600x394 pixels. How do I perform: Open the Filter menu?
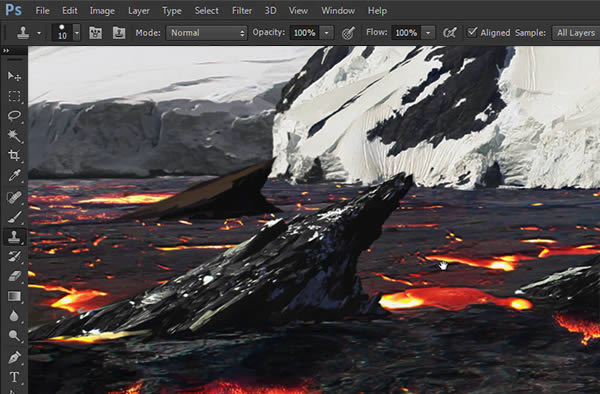[x=242, y=11]
